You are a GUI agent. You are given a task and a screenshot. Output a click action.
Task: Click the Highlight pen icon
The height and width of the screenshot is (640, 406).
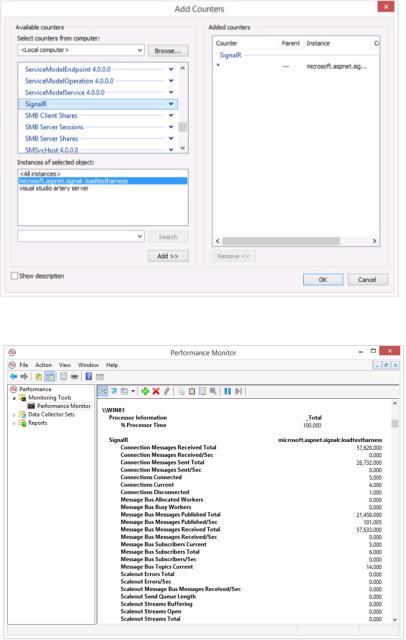[x=166, y=391]
